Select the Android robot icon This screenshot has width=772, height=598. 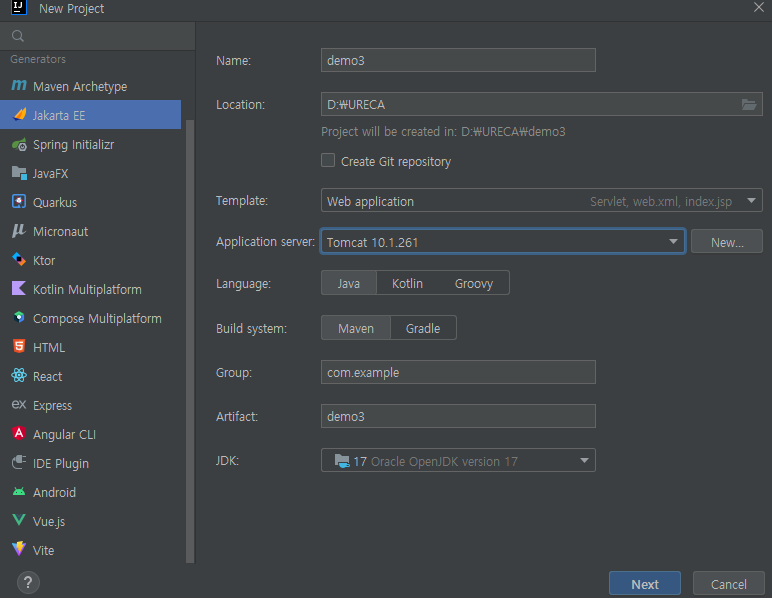click(x=19, y=492)
